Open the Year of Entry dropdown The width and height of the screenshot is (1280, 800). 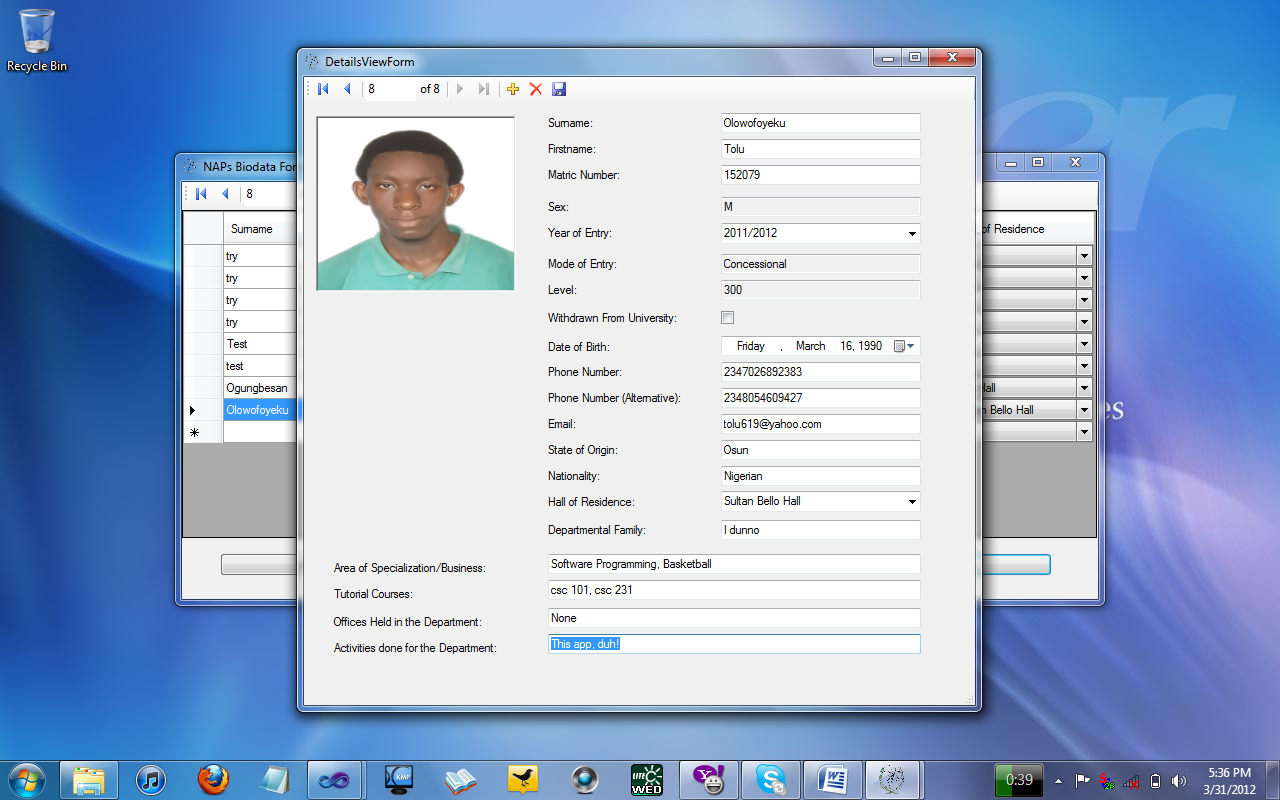click(912, 234)
